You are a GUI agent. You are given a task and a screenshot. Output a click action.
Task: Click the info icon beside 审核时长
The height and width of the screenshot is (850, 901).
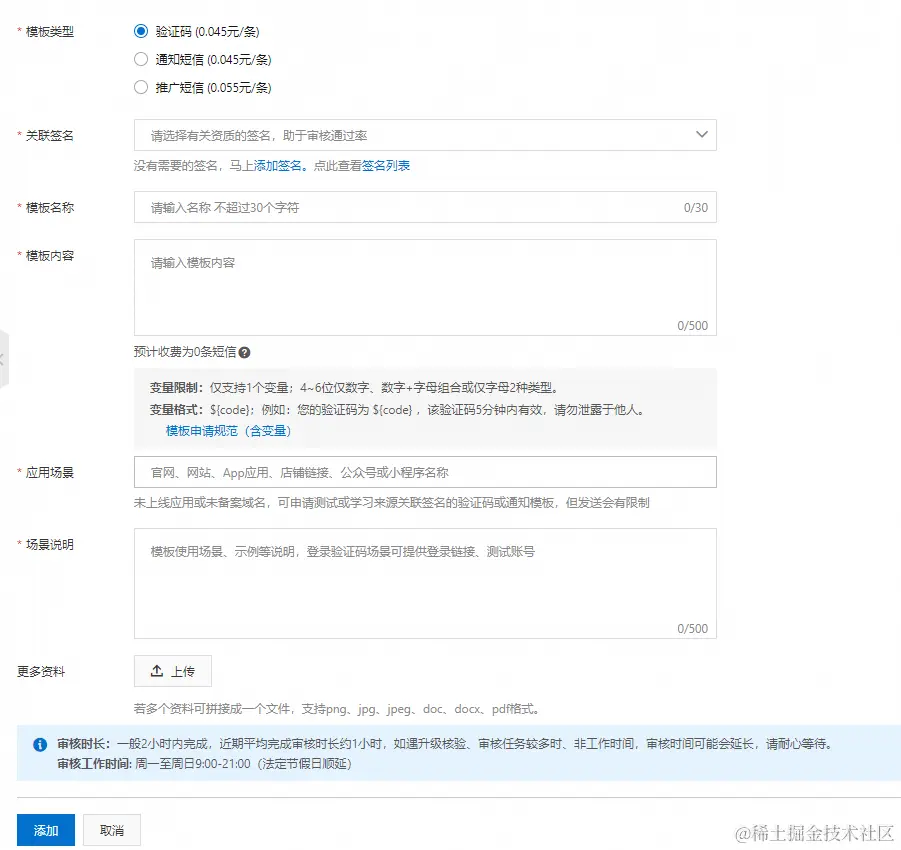pyautogui.click(x=40, y=744)
